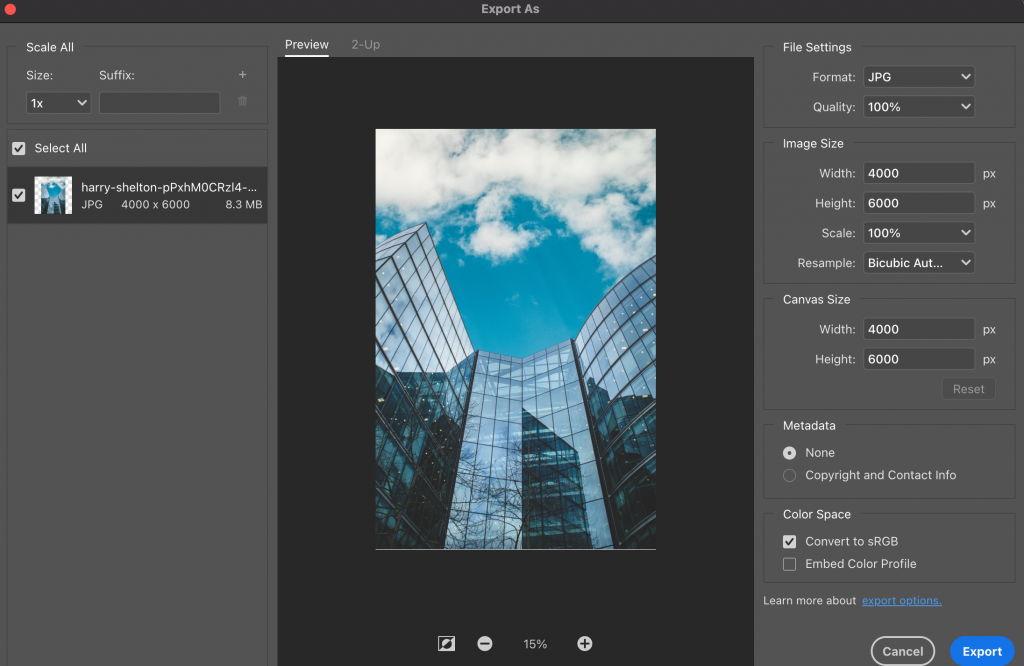The height and width of the screenshot is (666, 1024).
Task: Open the Quality 100% dropdown
Action: [919, 107]
